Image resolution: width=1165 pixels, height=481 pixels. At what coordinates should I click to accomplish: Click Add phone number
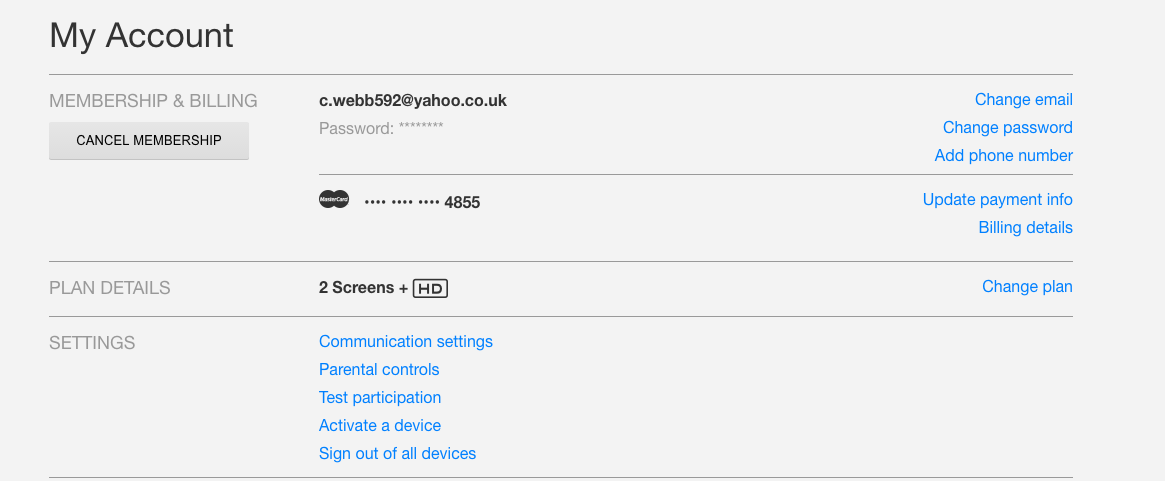click(1003, 156)
